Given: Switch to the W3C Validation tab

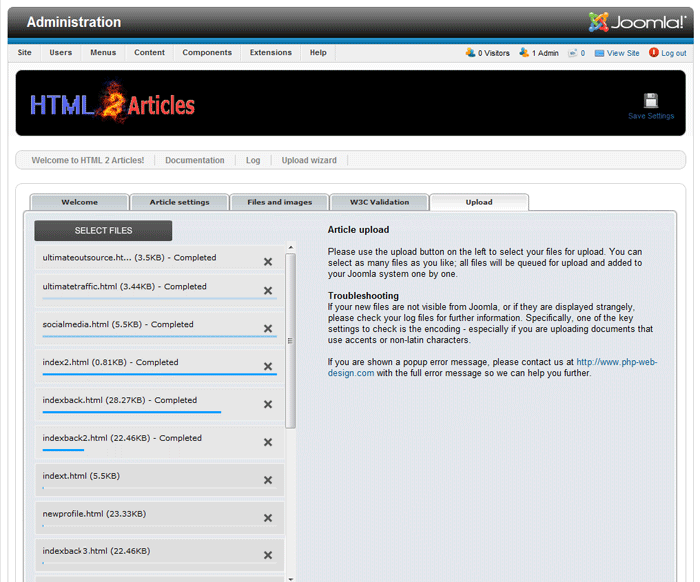Looking at the screenshot, I should (x=379, y=202).
